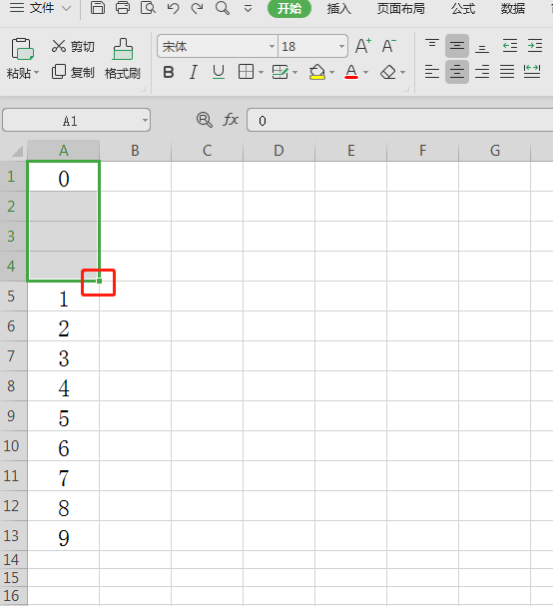Screen dimensions: 554x607
Task: Increase font size with A+ icon
Action: [363, 46]
